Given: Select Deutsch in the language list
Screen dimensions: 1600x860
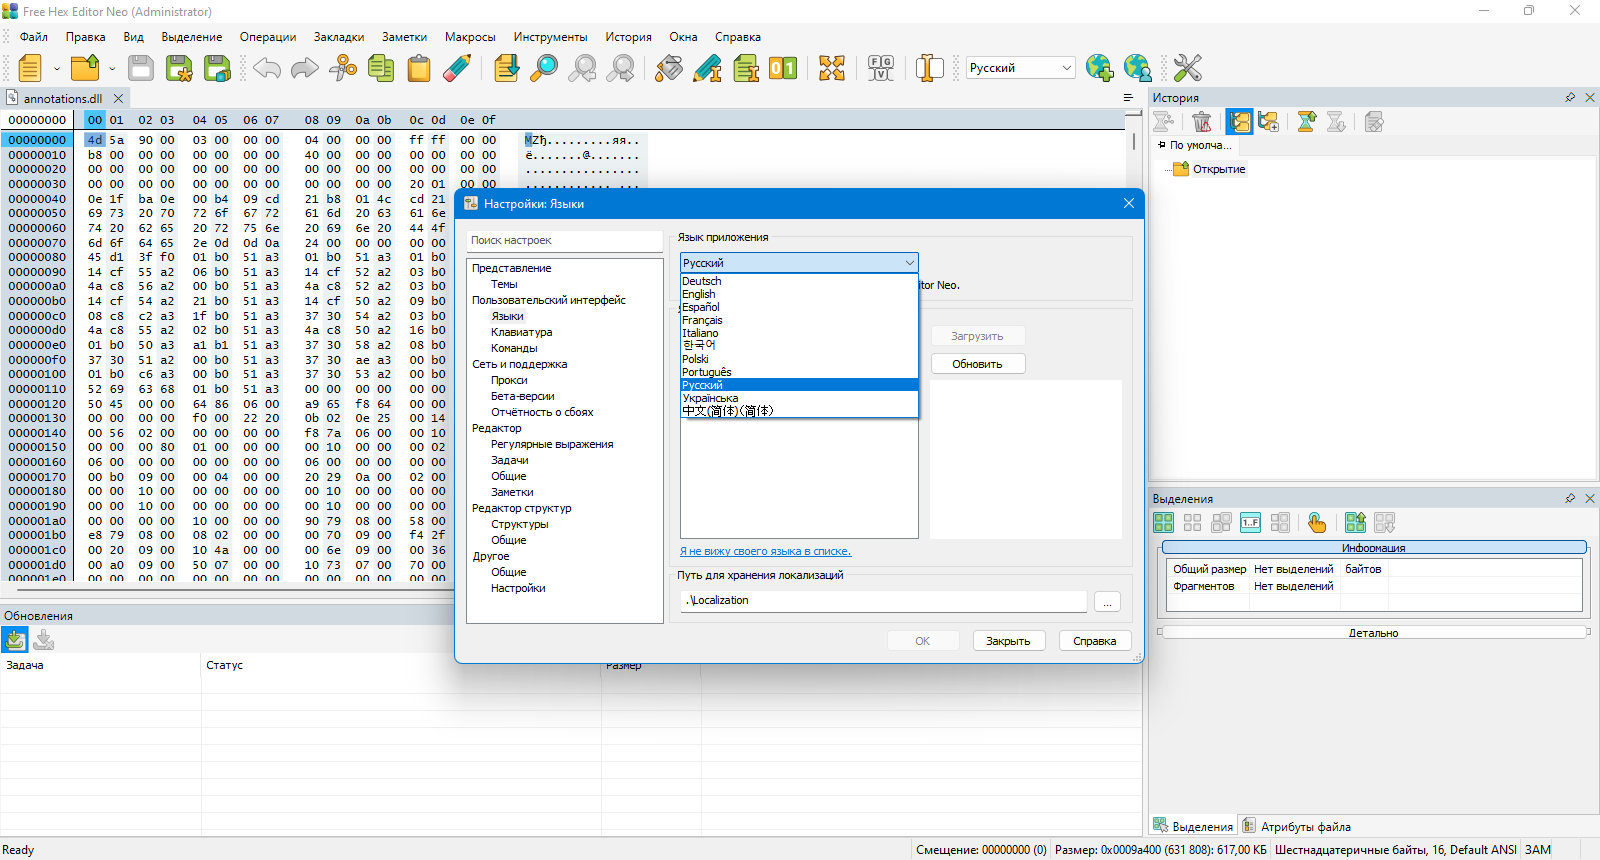Looking at the screenshot, I should (x=799, y=281).
